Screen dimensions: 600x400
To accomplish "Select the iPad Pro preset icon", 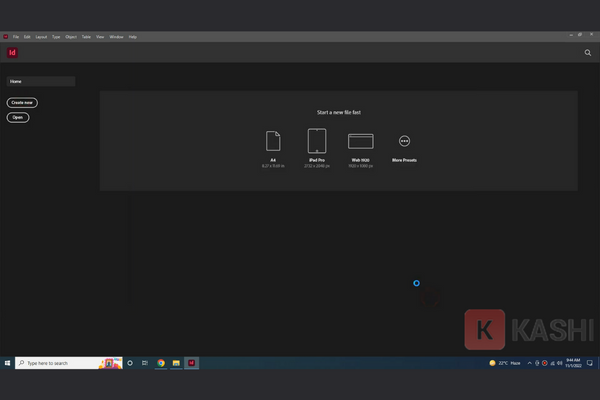I will click(x=317, y=141).
